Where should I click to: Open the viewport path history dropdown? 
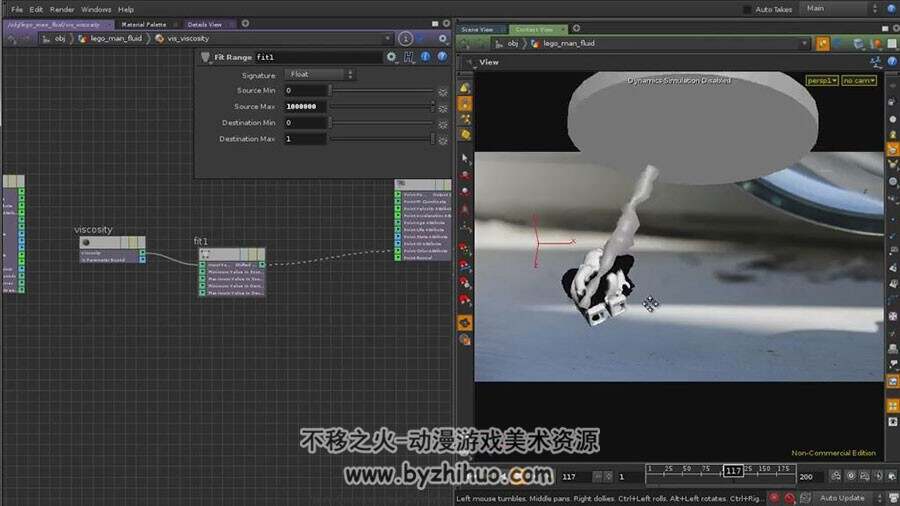coord(804,44)
